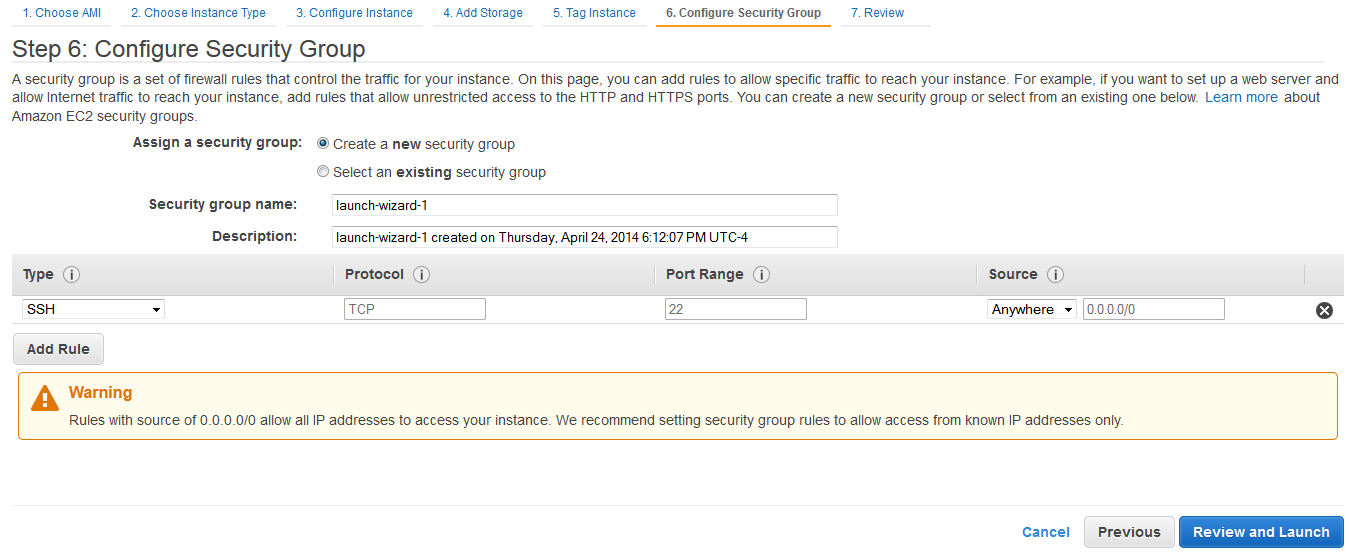Click the orange Warning triangle icon
The height and width of the screenshot is (556, 1349).
click(x=45, y=399)
